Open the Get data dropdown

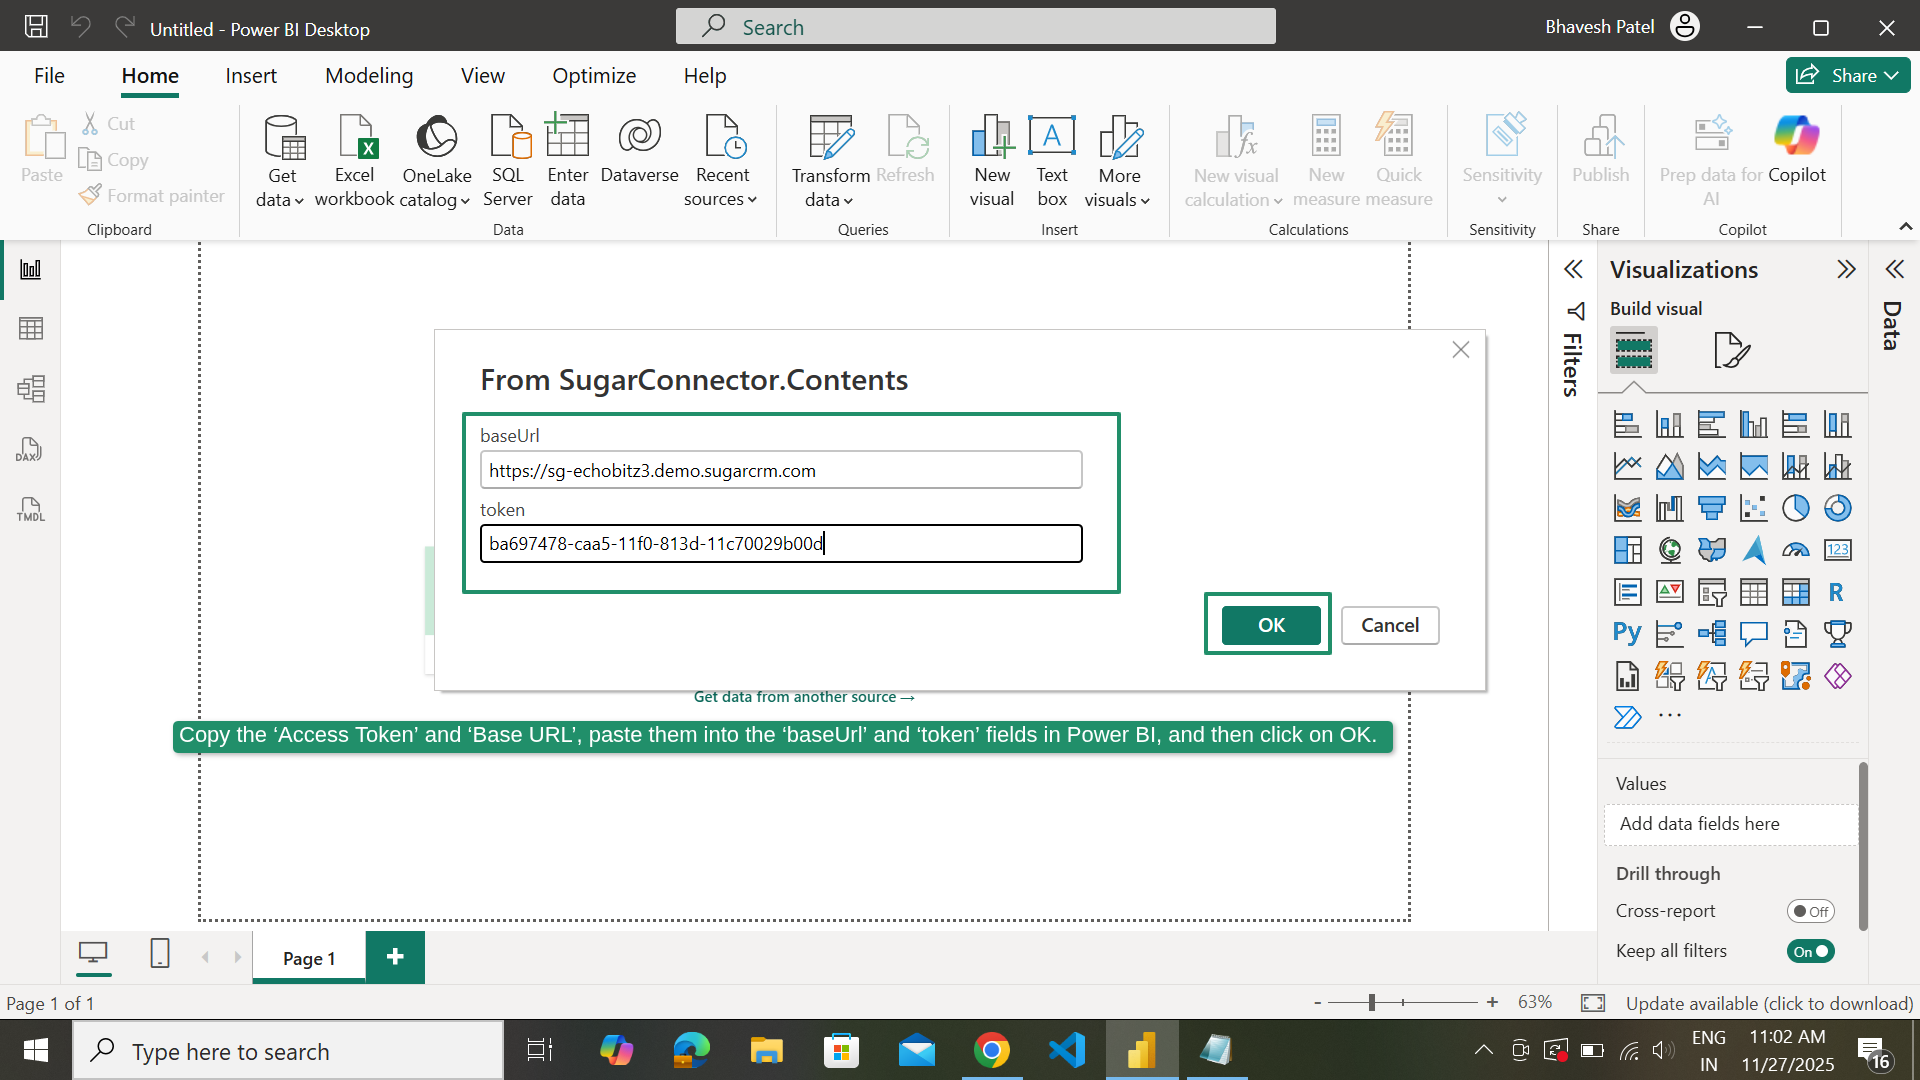281,160
